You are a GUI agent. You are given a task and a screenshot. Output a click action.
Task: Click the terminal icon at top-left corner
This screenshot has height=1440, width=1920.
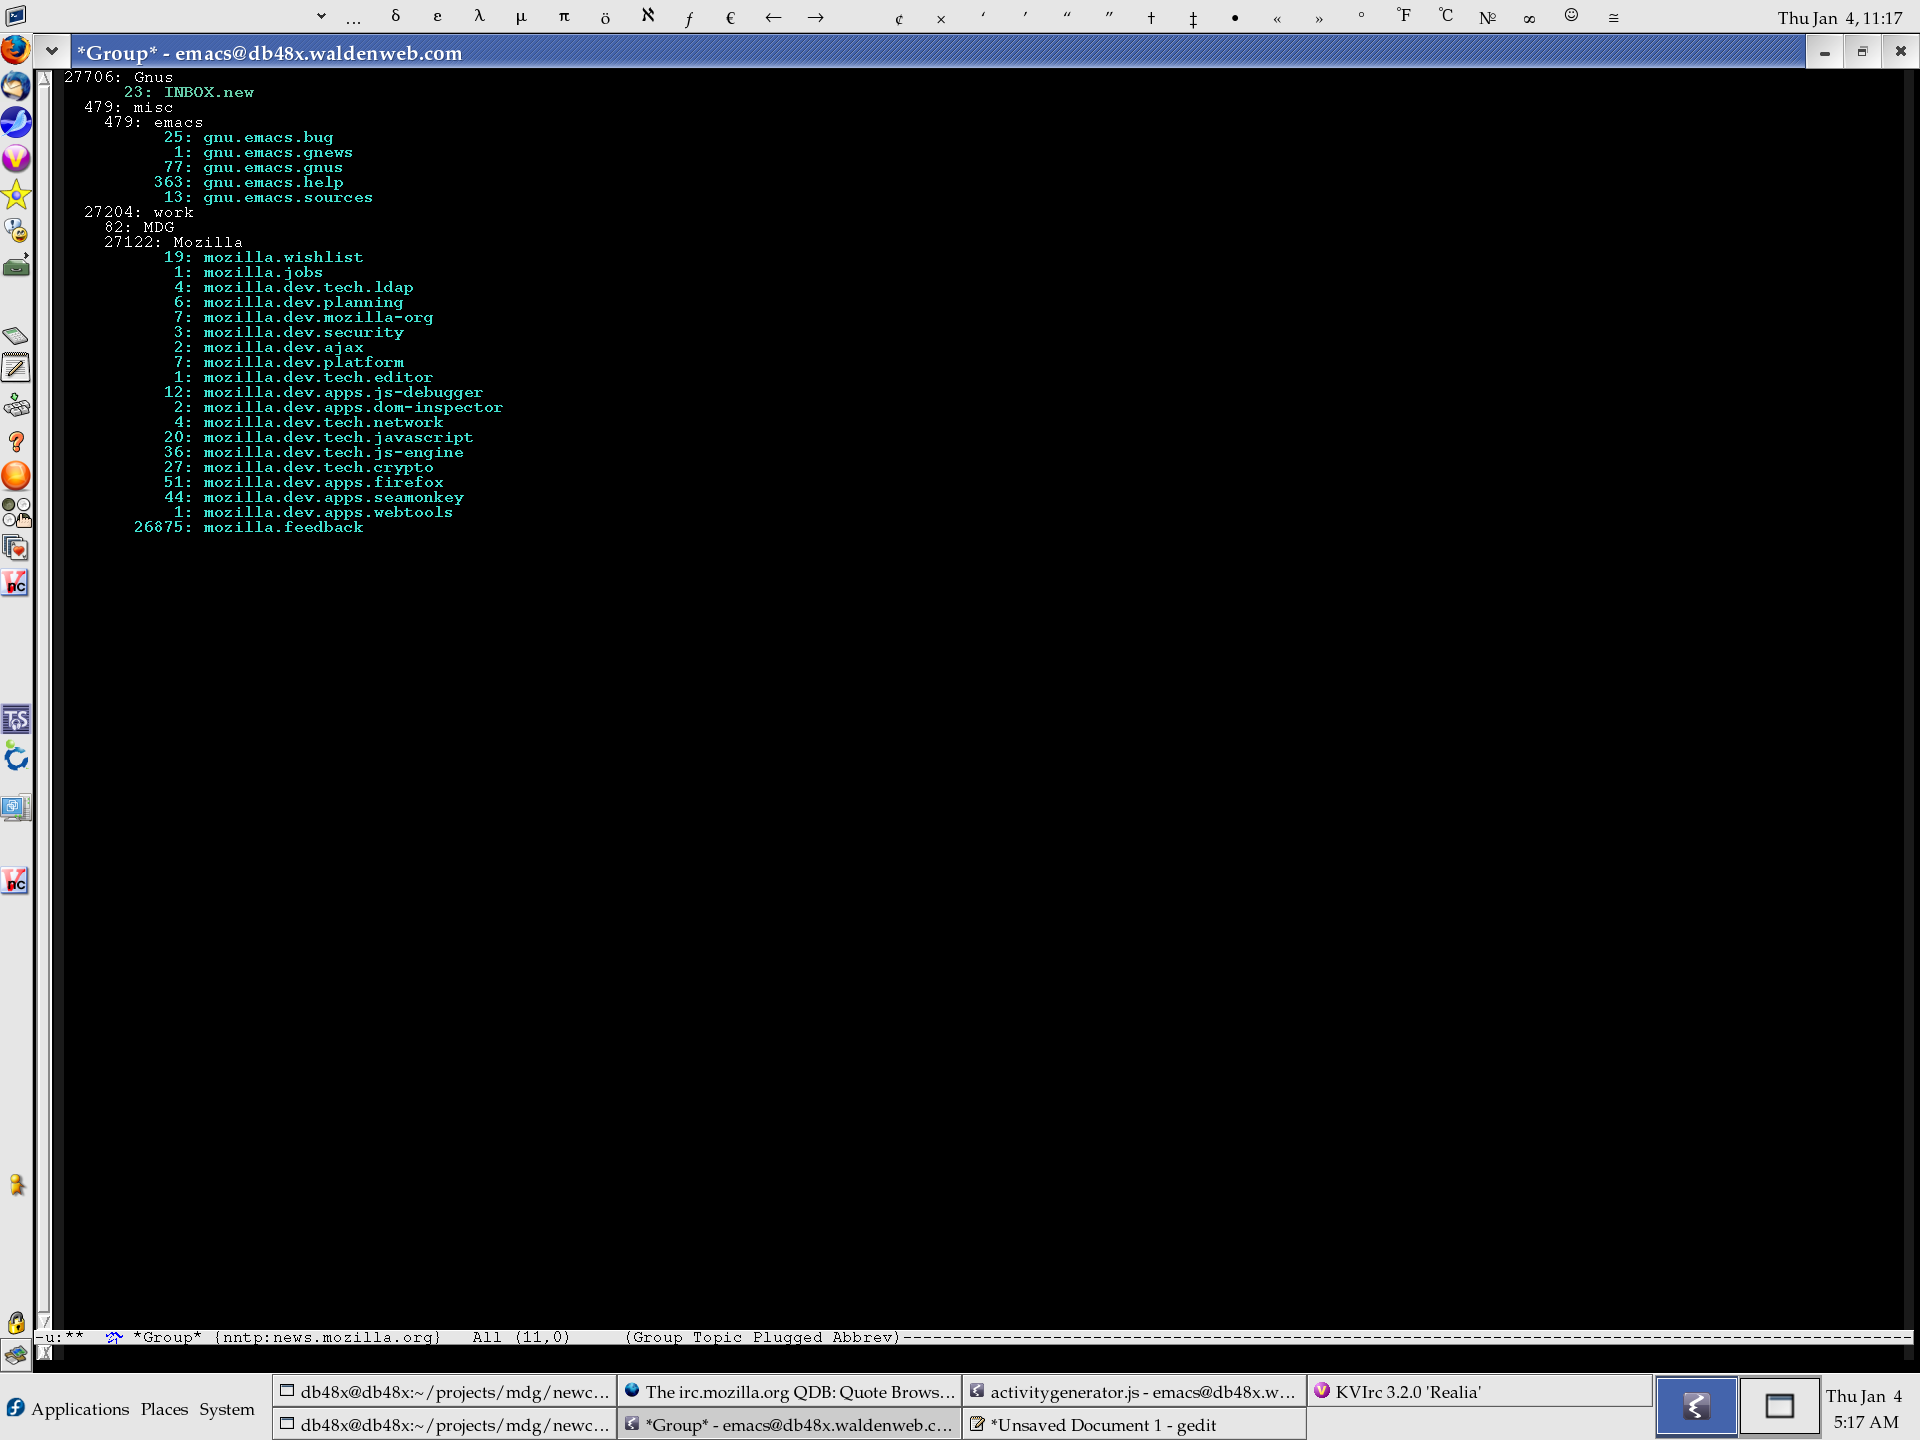(x=16, y=16)
